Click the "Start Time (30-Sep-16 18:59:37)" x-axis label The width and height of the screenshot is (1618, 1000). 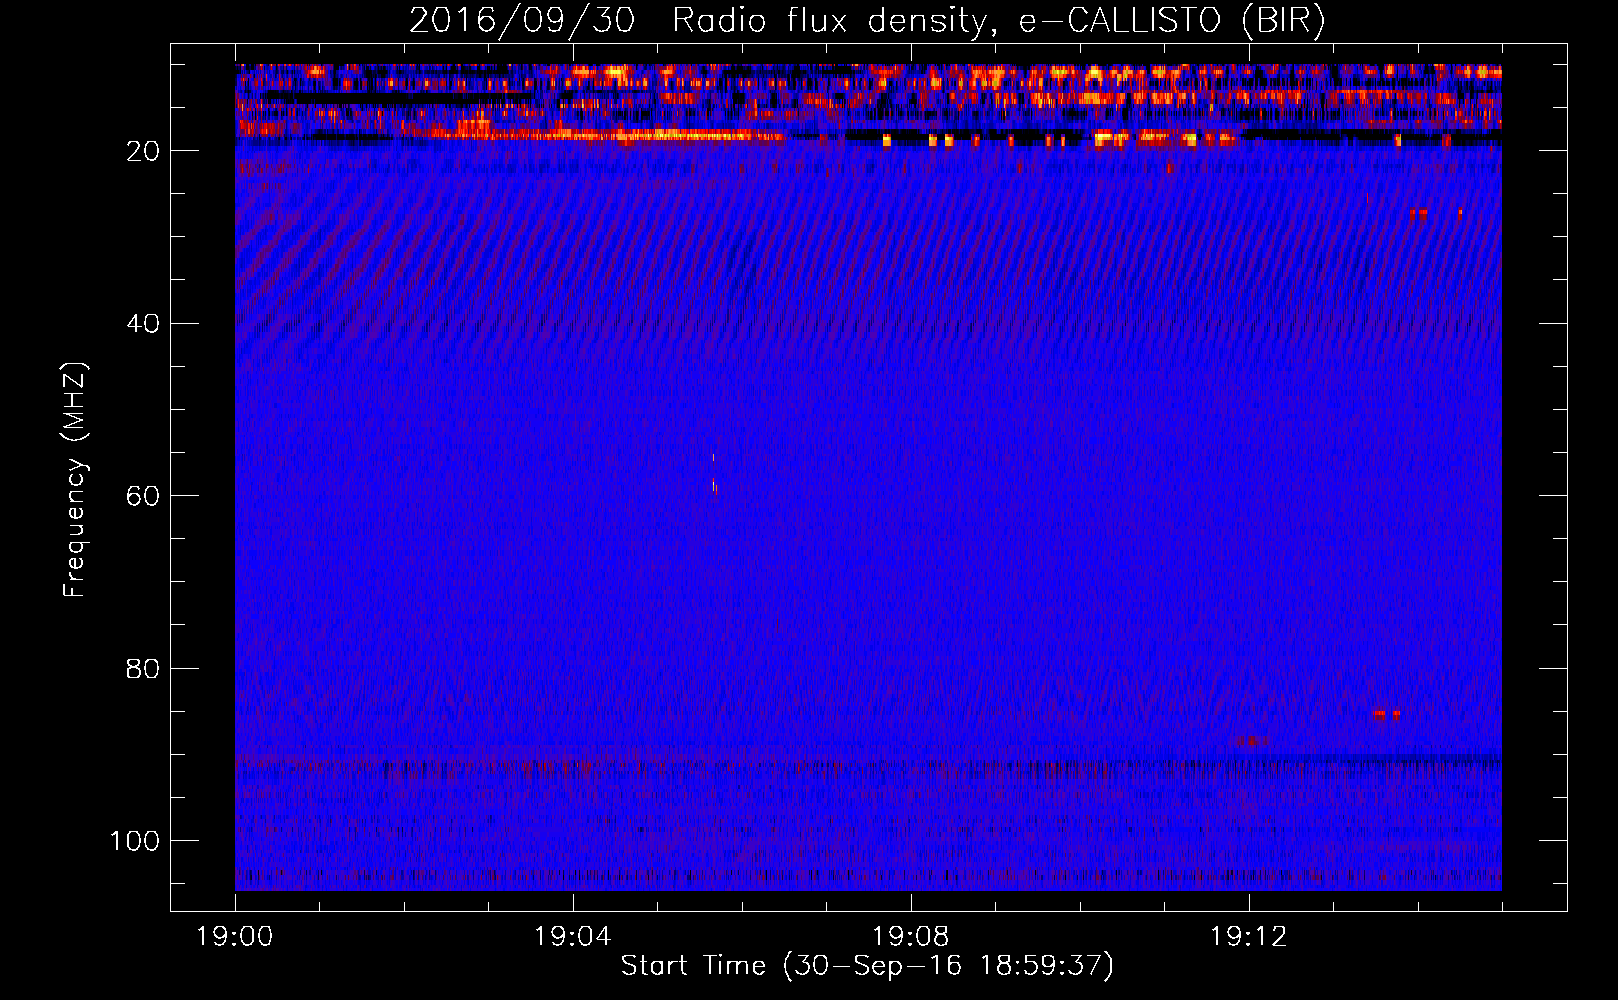pyautogui.click(x=867, y=966)
